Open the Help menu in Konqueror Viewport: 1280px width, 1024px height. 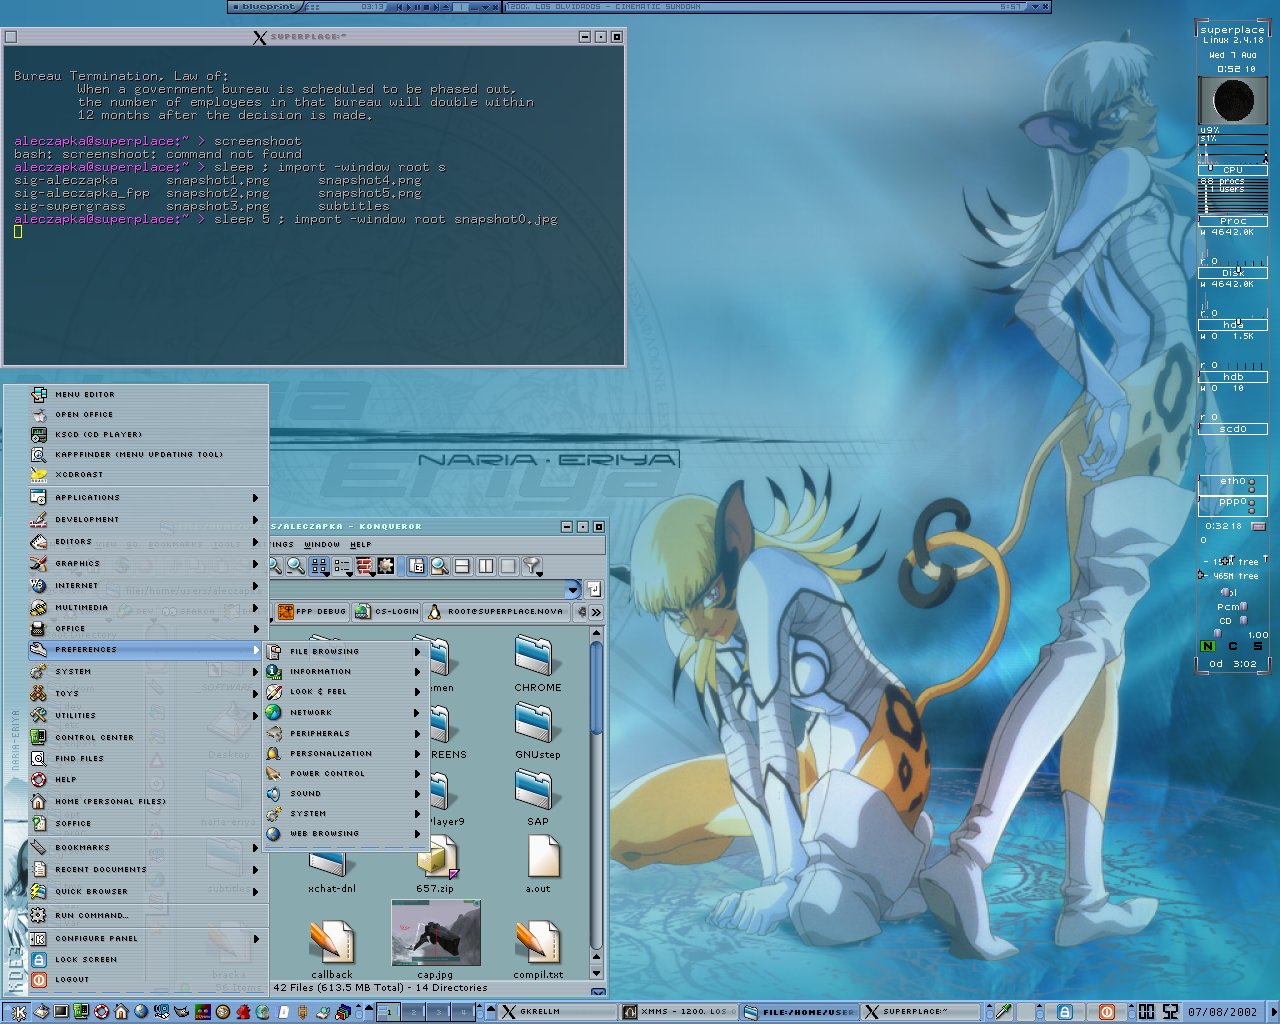tap(360, 545)
